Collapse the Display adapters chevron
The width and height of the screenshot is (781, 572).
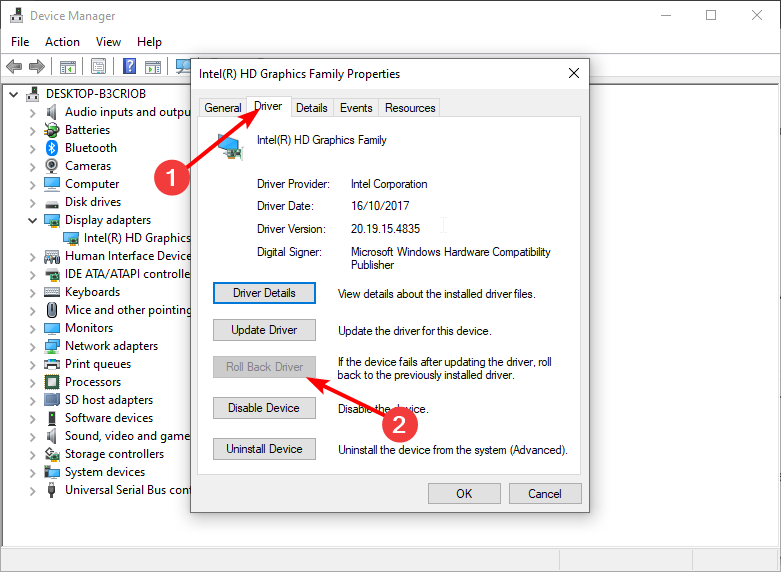tap(32, 220)
